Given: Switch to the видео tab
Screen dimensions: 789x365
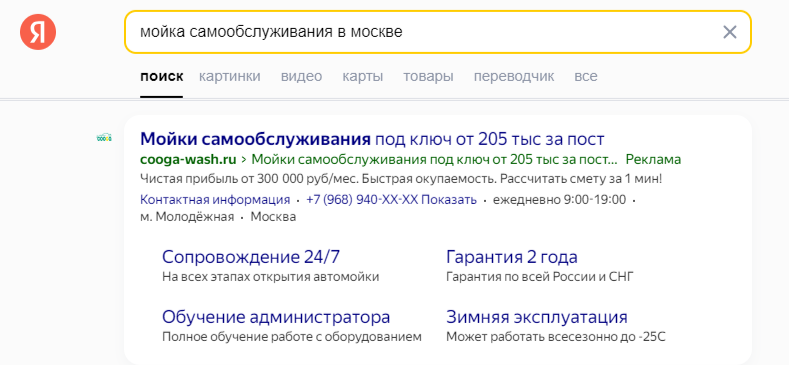Looking at the screenshot, I should (301, 77).
